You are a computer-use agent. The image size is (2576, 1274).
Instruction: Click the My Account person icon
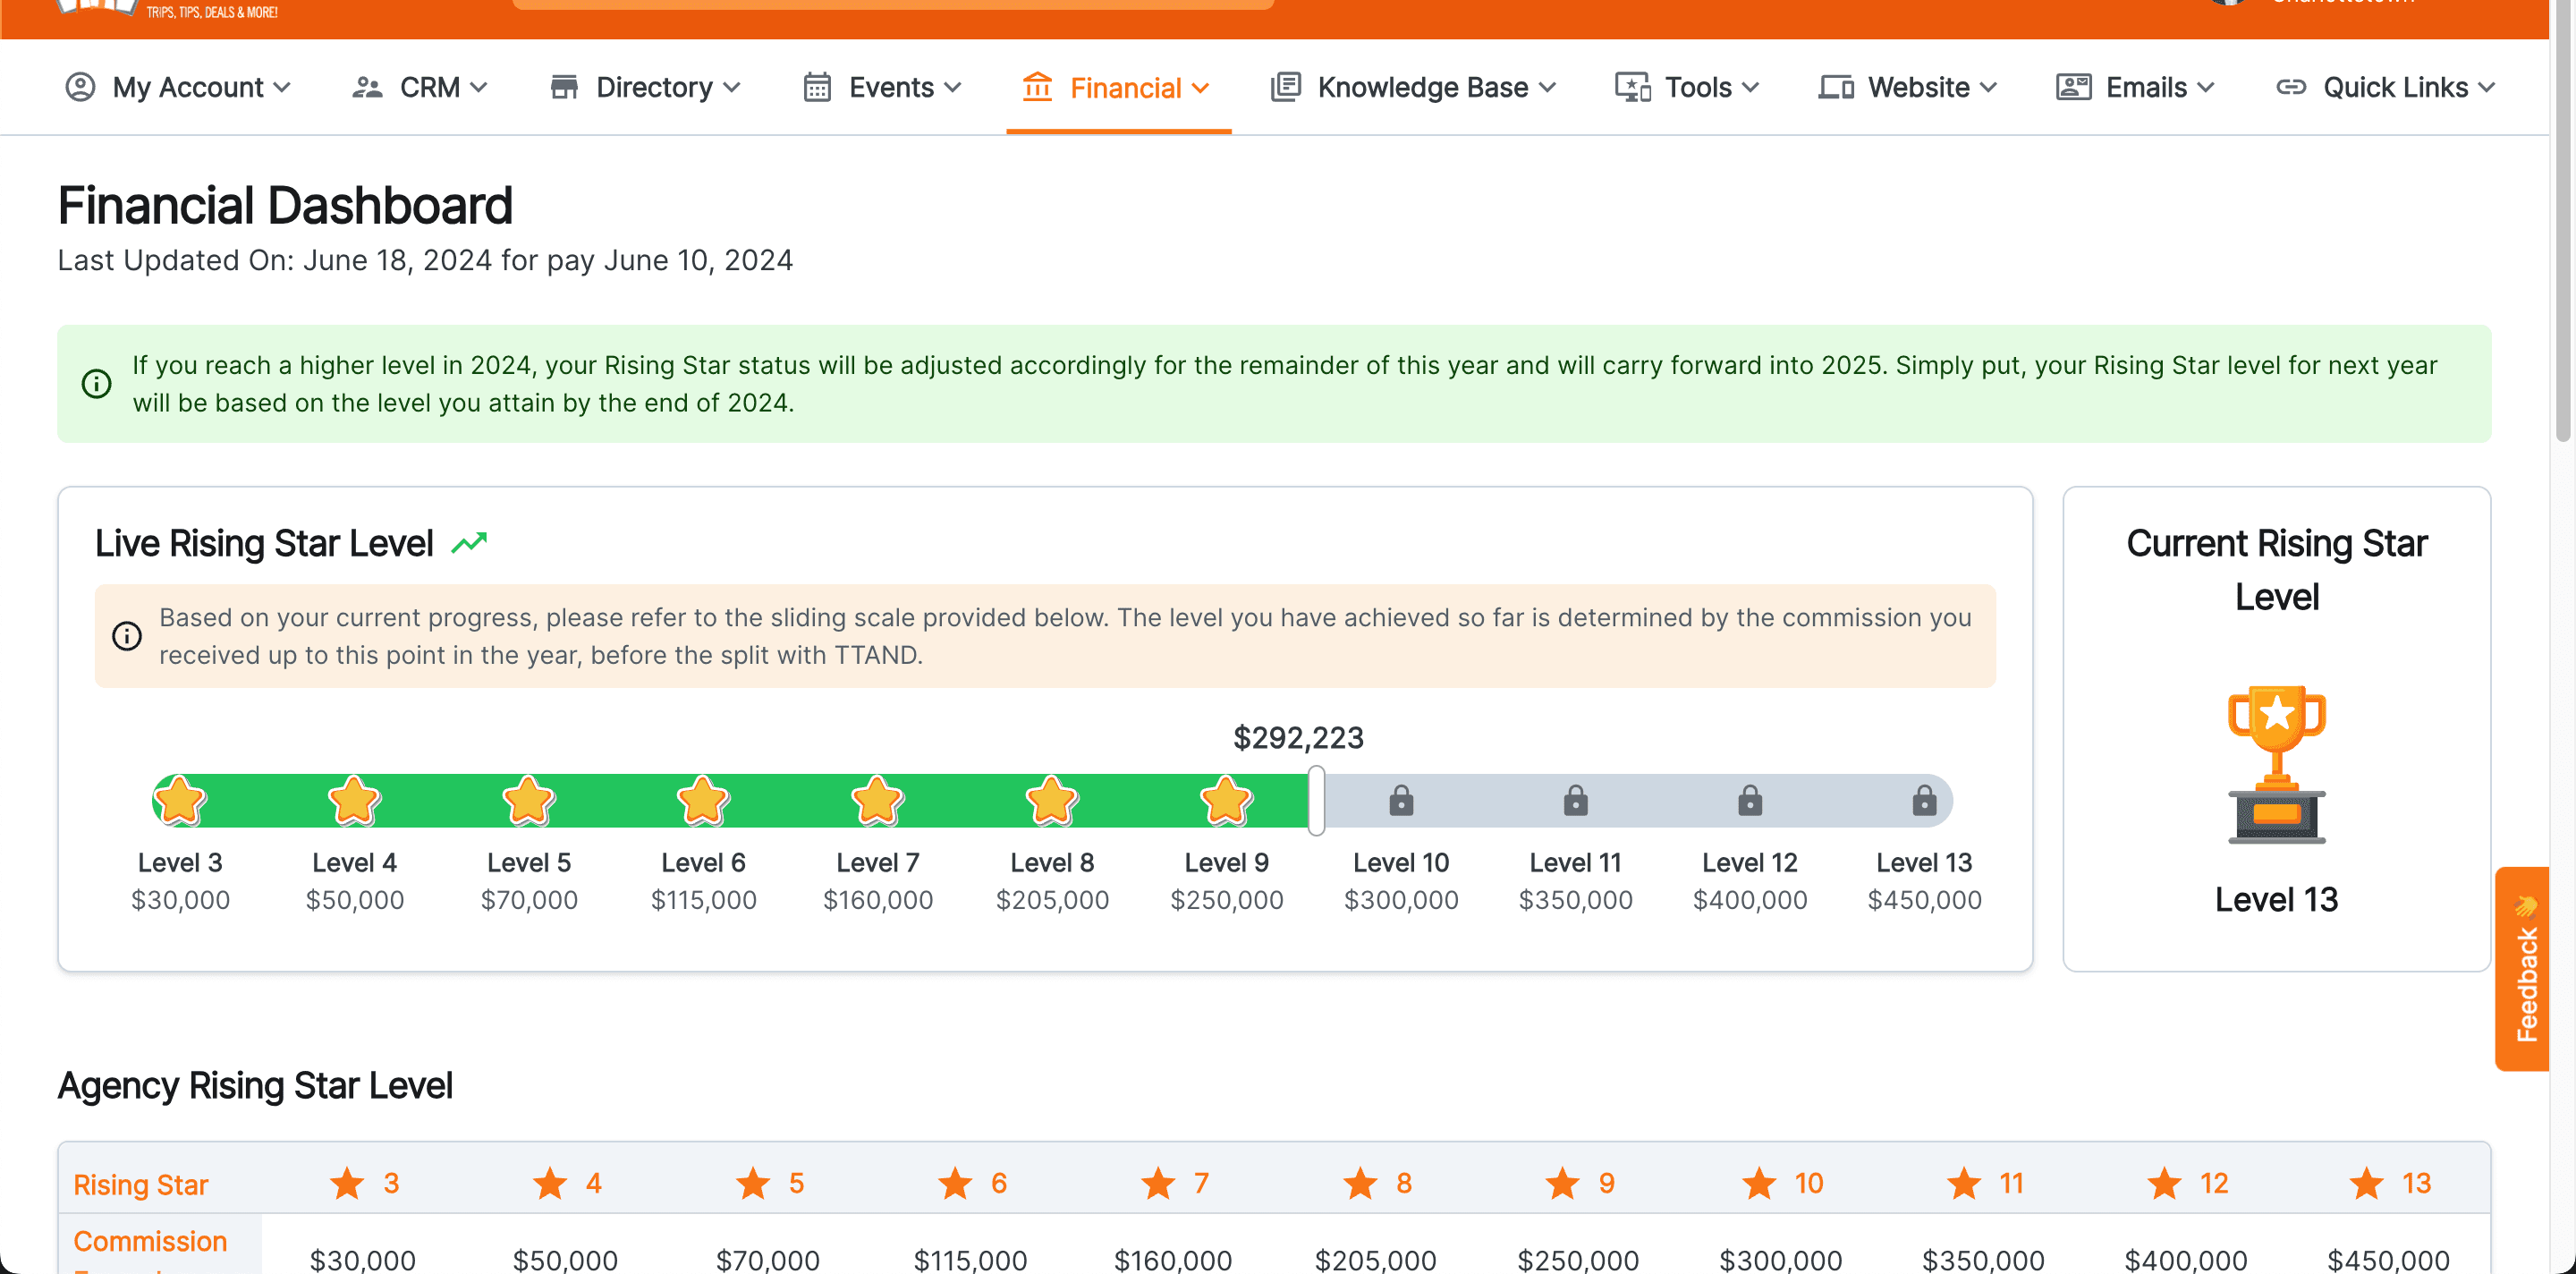[x=80, y=87]
